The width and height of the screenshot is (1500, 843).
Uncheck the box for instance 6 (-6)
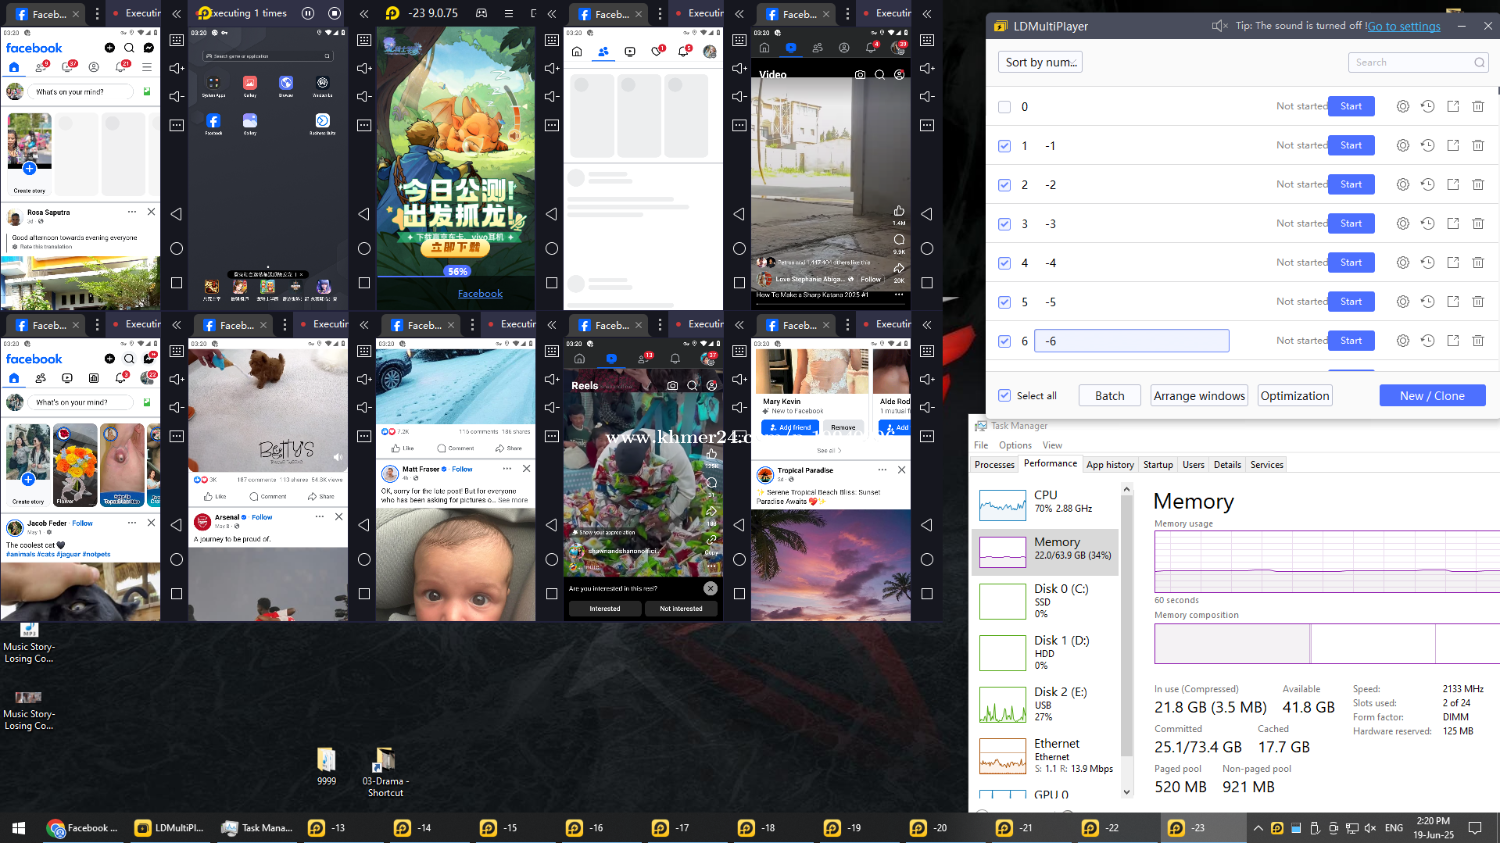(1004, 341)
